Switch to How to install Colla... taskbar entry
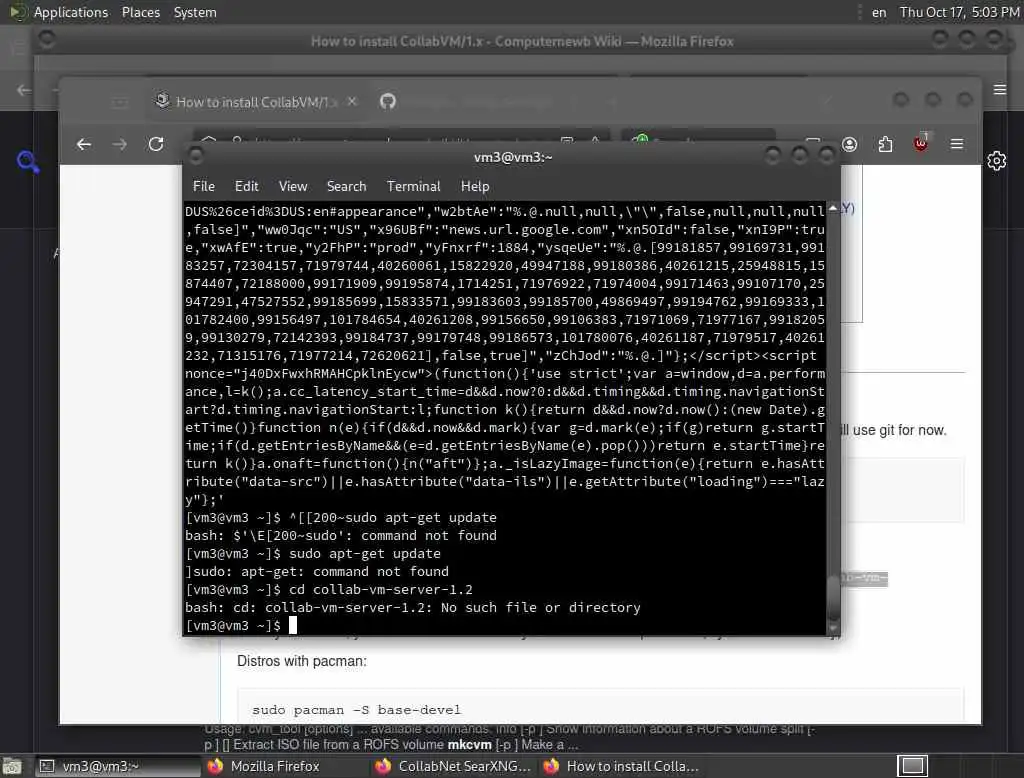1024x778 pixels. [622, 766]
